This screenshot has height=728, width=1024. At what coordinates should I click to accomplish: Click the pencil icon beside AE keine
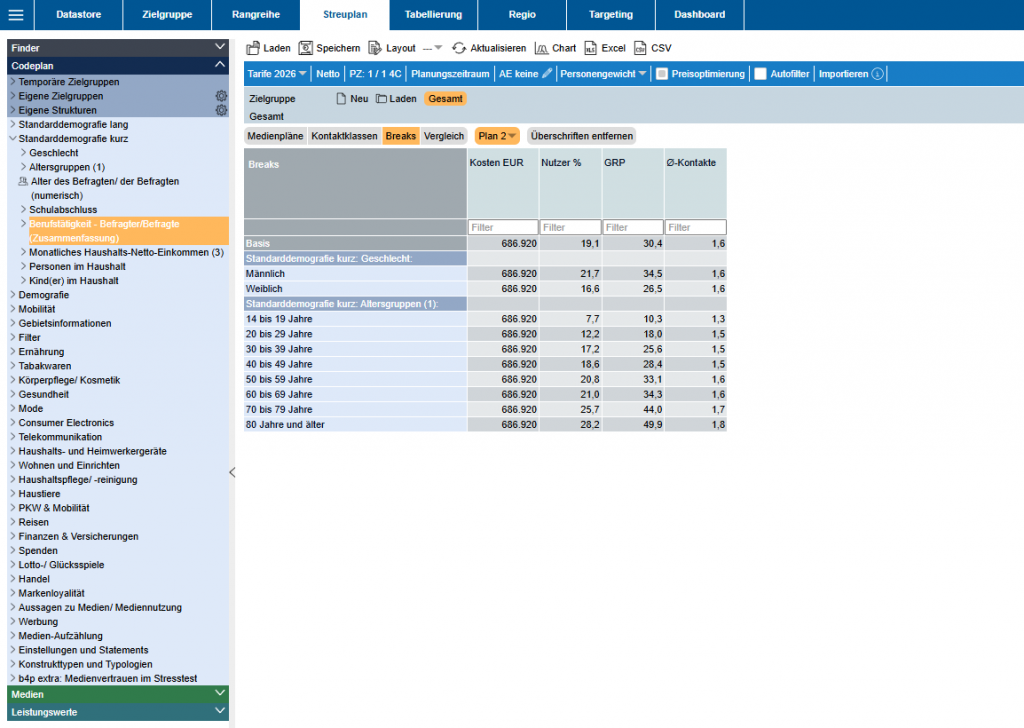click(547, 74)
